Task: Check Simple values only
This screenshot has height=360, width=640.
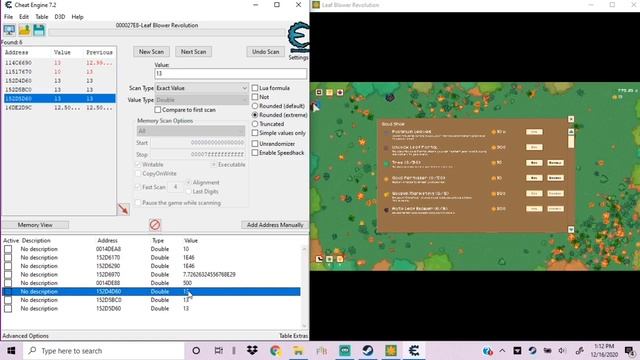Action: click(255, 133)
